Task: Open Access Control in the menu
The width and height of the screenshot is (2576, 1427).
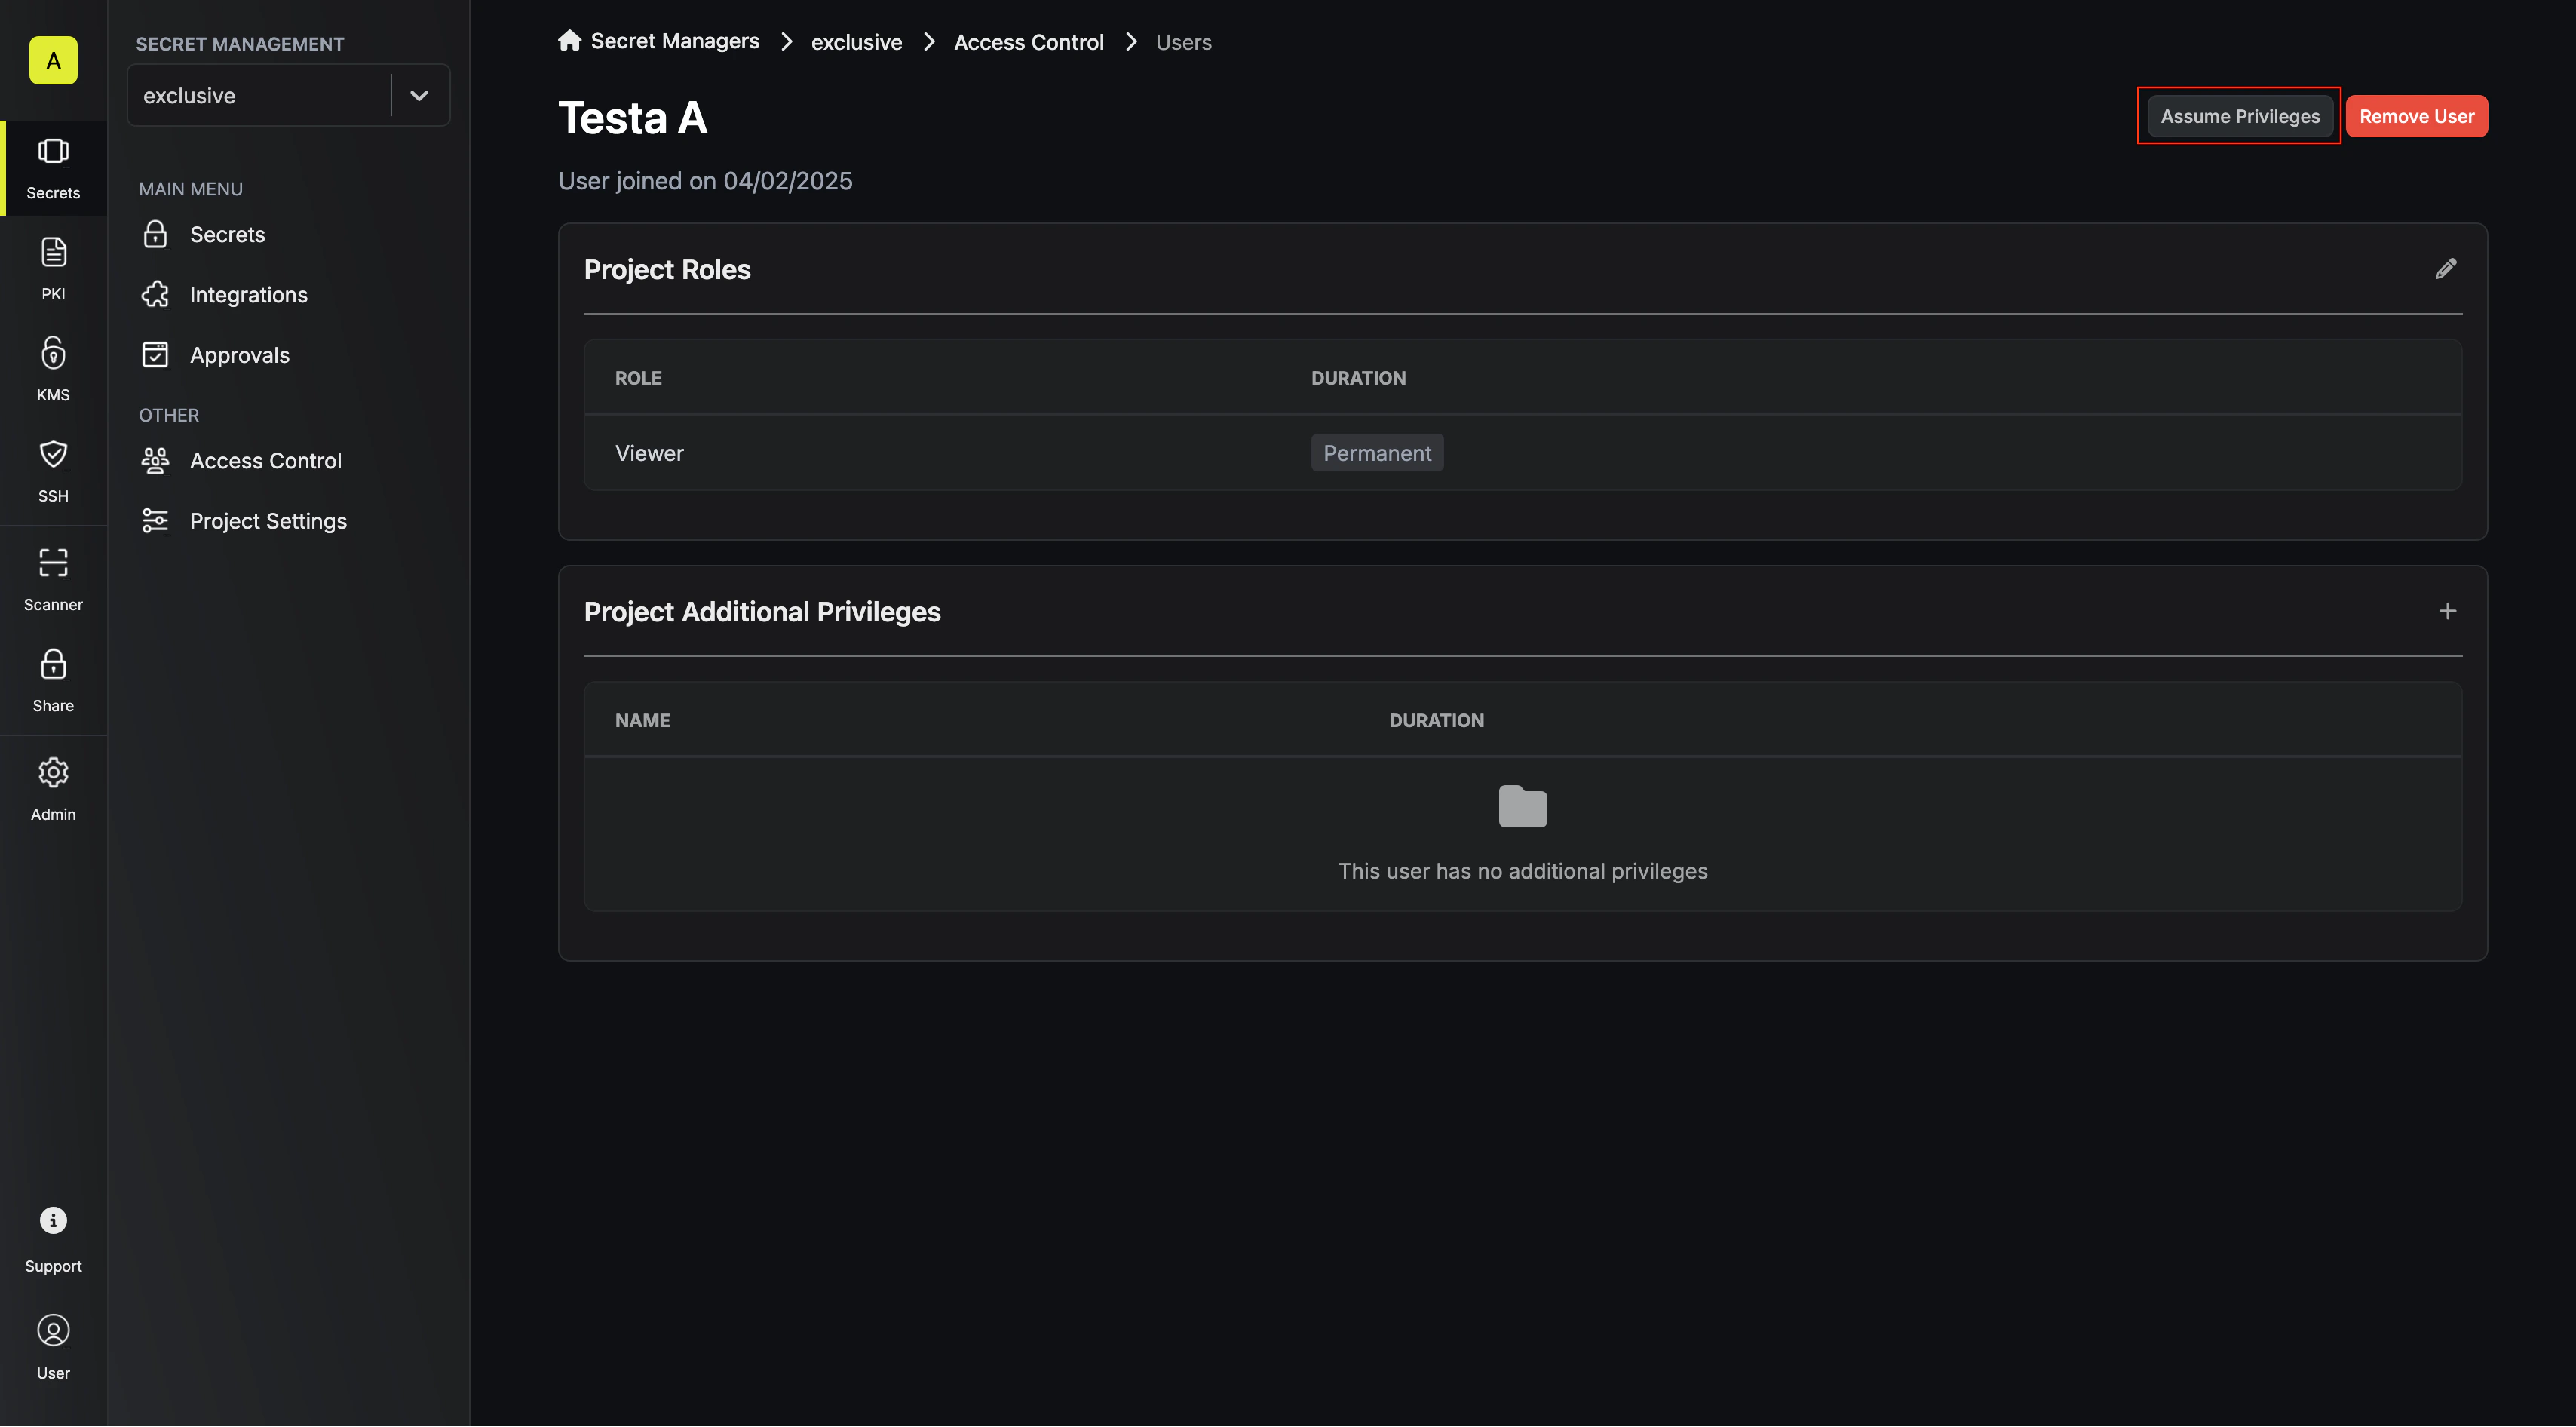Action: coord(265,461)
